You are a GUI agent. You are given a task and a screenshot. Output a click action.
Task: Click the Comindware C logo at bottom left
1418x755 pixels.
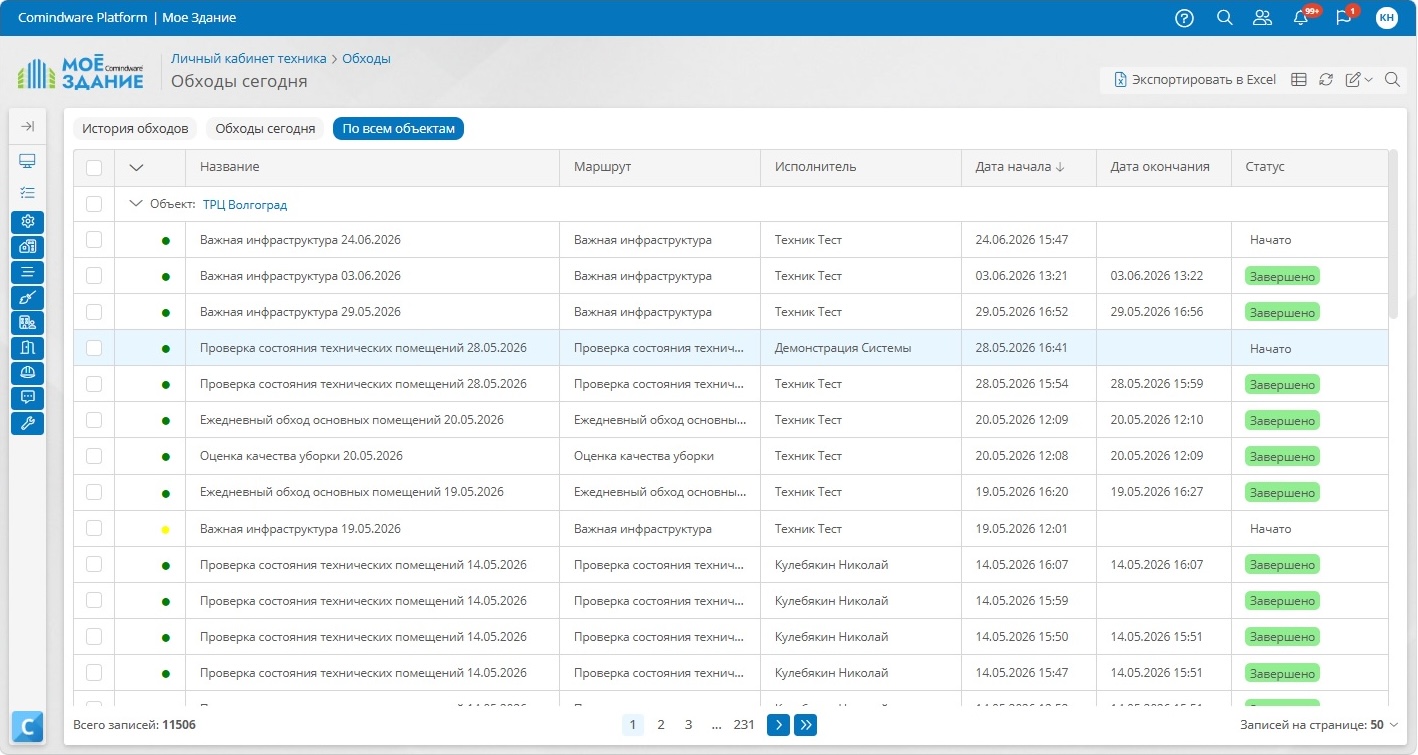tap(27, 726)
